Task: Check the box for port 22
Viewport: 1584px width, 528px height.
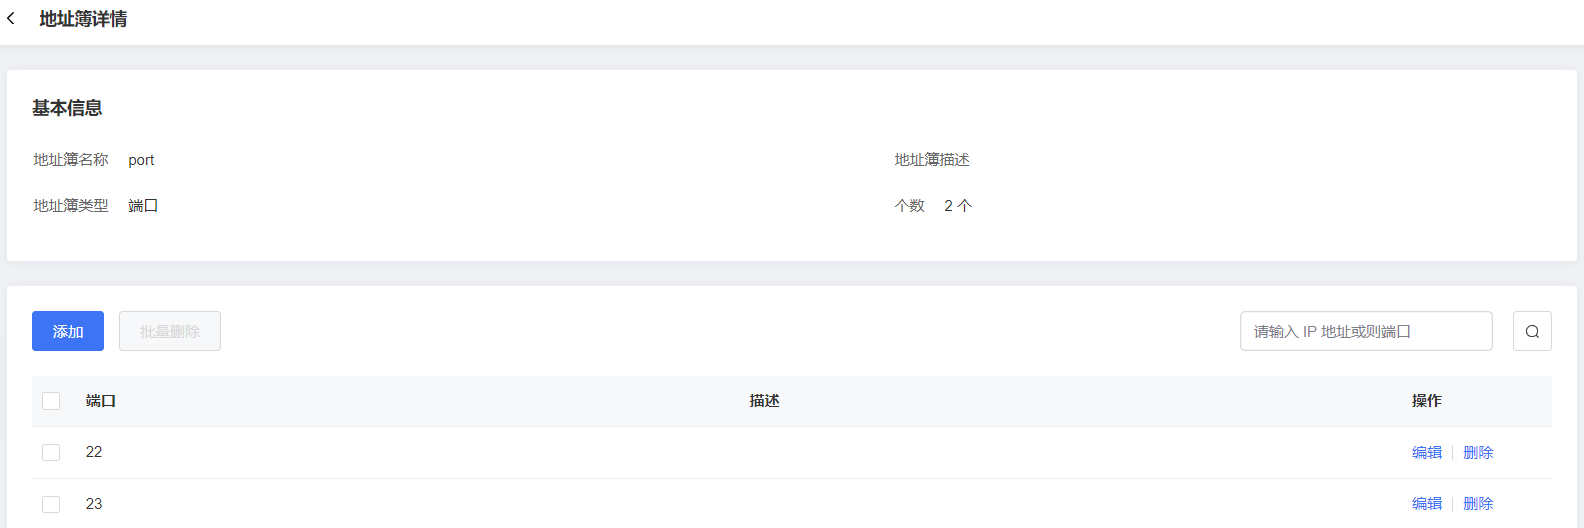Action: click(51, 453)
